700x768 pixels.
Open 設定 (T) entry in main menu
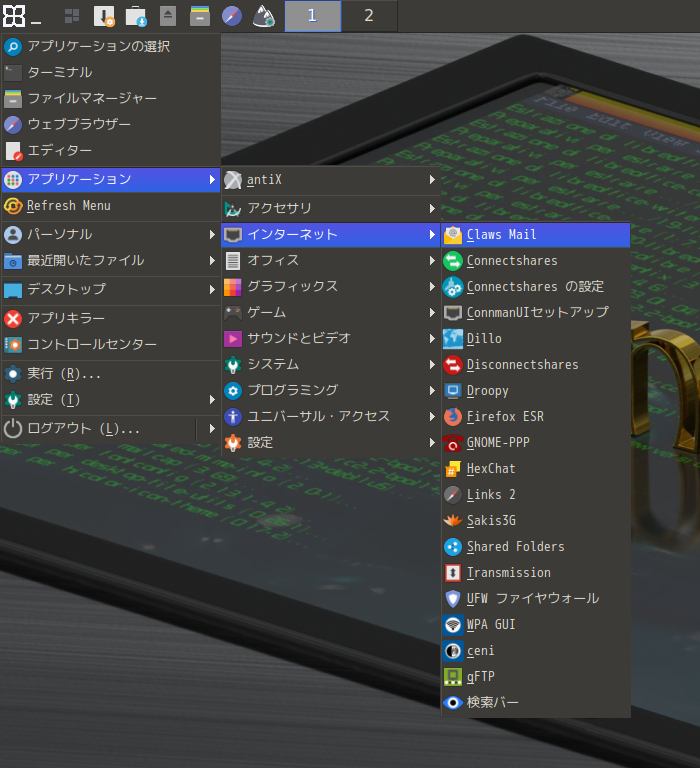click(111, 400)
